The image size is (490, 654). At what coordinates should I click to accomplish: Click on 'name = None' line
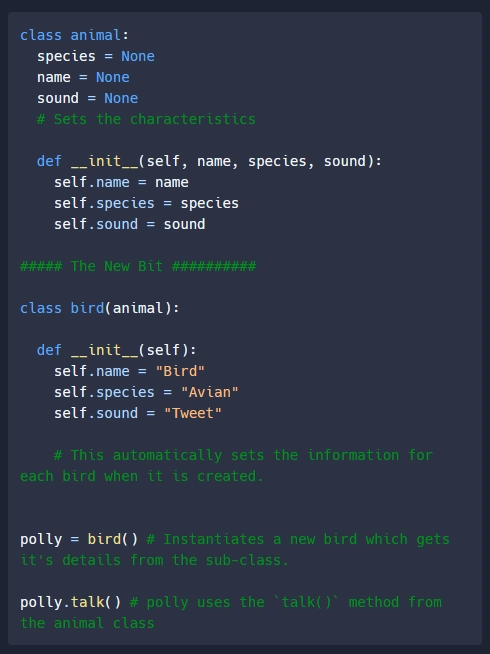[83, 77]
